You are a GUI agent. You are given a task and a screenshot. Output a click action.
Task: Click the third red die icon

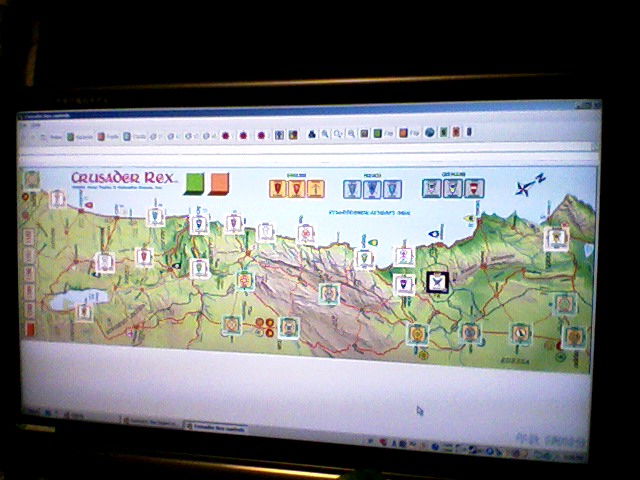(x=261, y=135)
